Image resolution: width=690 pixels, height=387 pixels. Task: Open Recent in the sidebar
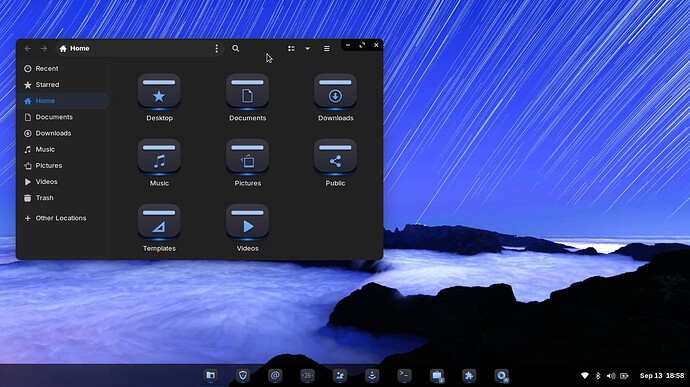click(64, 69)
